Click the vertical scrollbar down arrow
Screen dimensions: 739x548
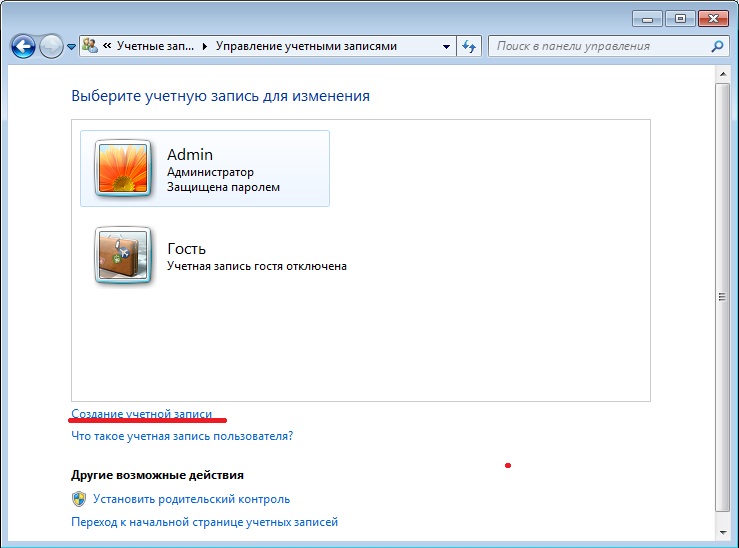(x=721, y=535)
